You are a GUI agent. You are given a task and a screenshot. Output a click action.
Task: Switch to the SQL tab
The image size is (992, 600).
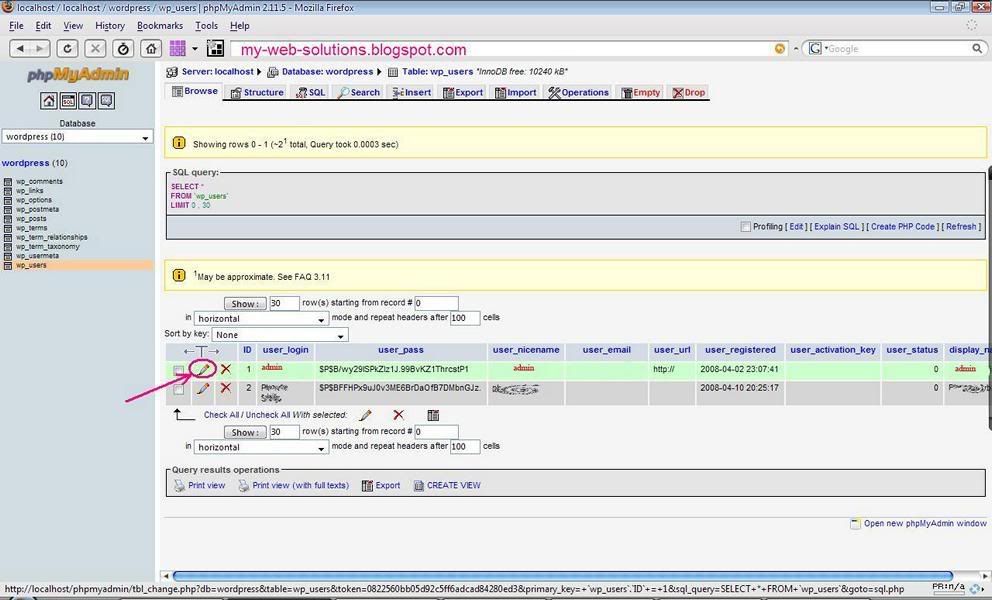coord(311,92)
